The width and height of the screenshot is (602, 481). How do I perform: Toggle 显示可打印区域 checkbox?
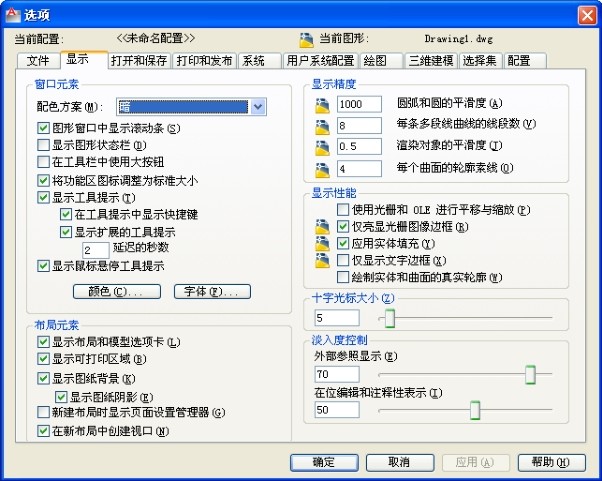[43, 359]
